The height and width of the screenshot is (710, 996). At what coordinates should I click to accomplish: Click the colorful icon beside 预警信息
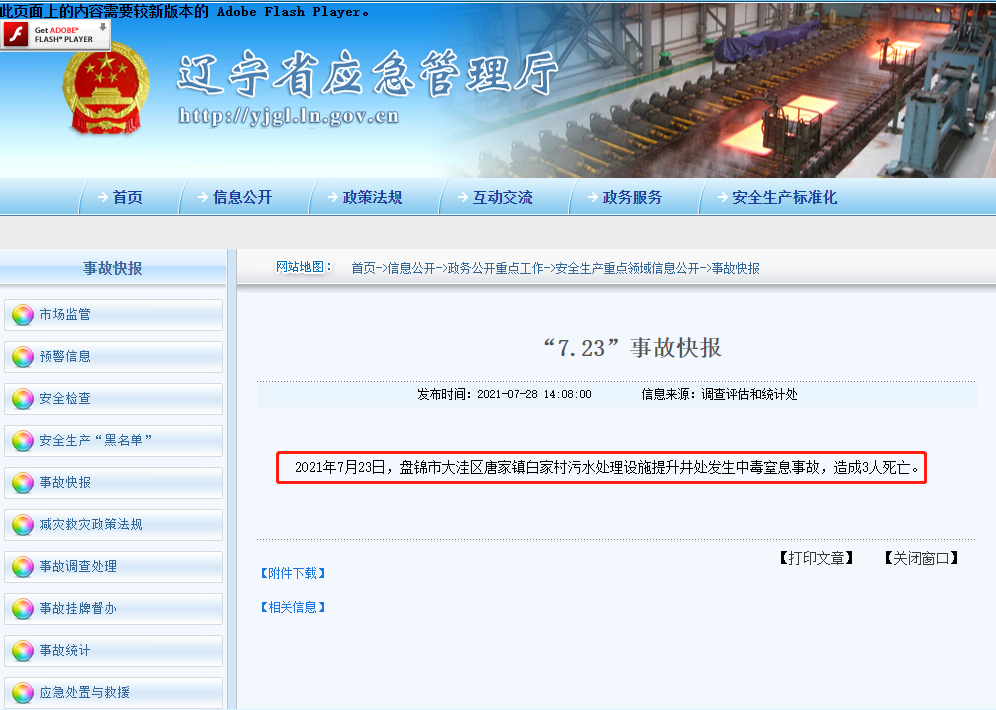pyautogui.click(x=22, y=357)
